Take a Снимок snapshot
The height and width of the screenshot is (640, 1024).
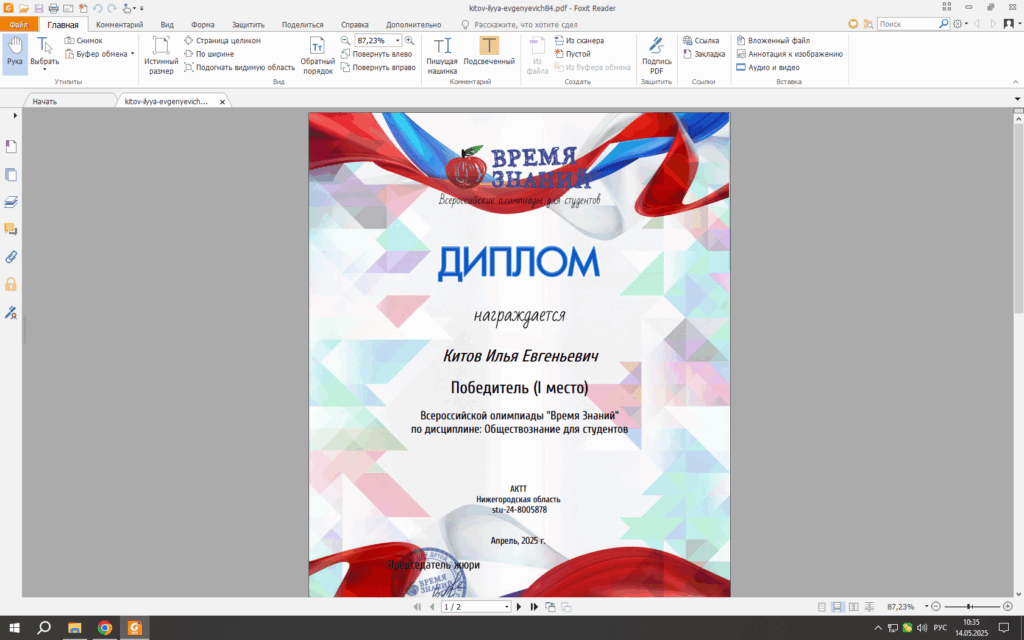(83, 40)
